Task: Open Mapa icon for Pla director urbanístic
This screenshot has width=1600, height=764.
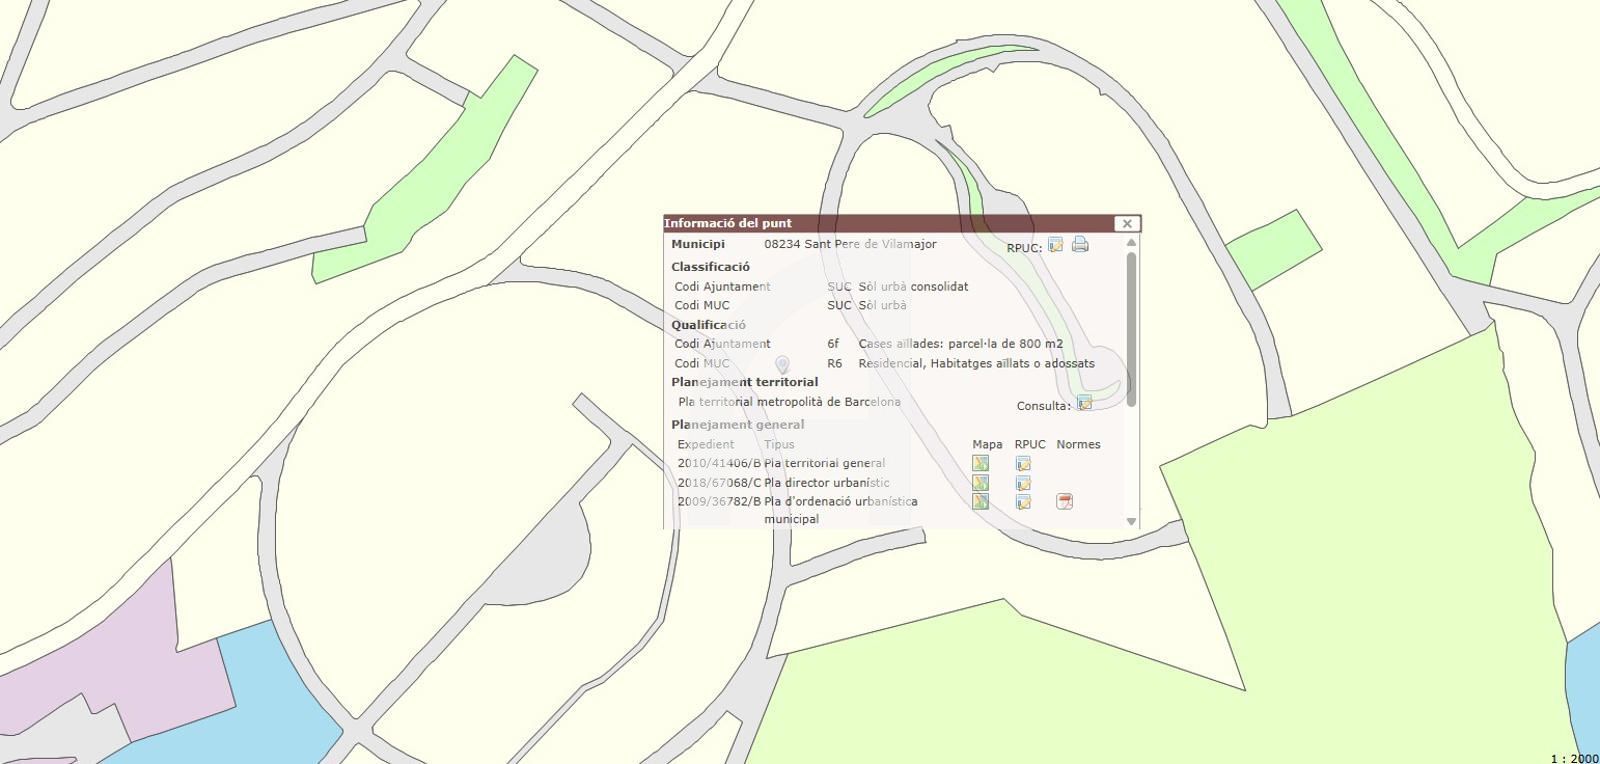Action: coord(980,483)
